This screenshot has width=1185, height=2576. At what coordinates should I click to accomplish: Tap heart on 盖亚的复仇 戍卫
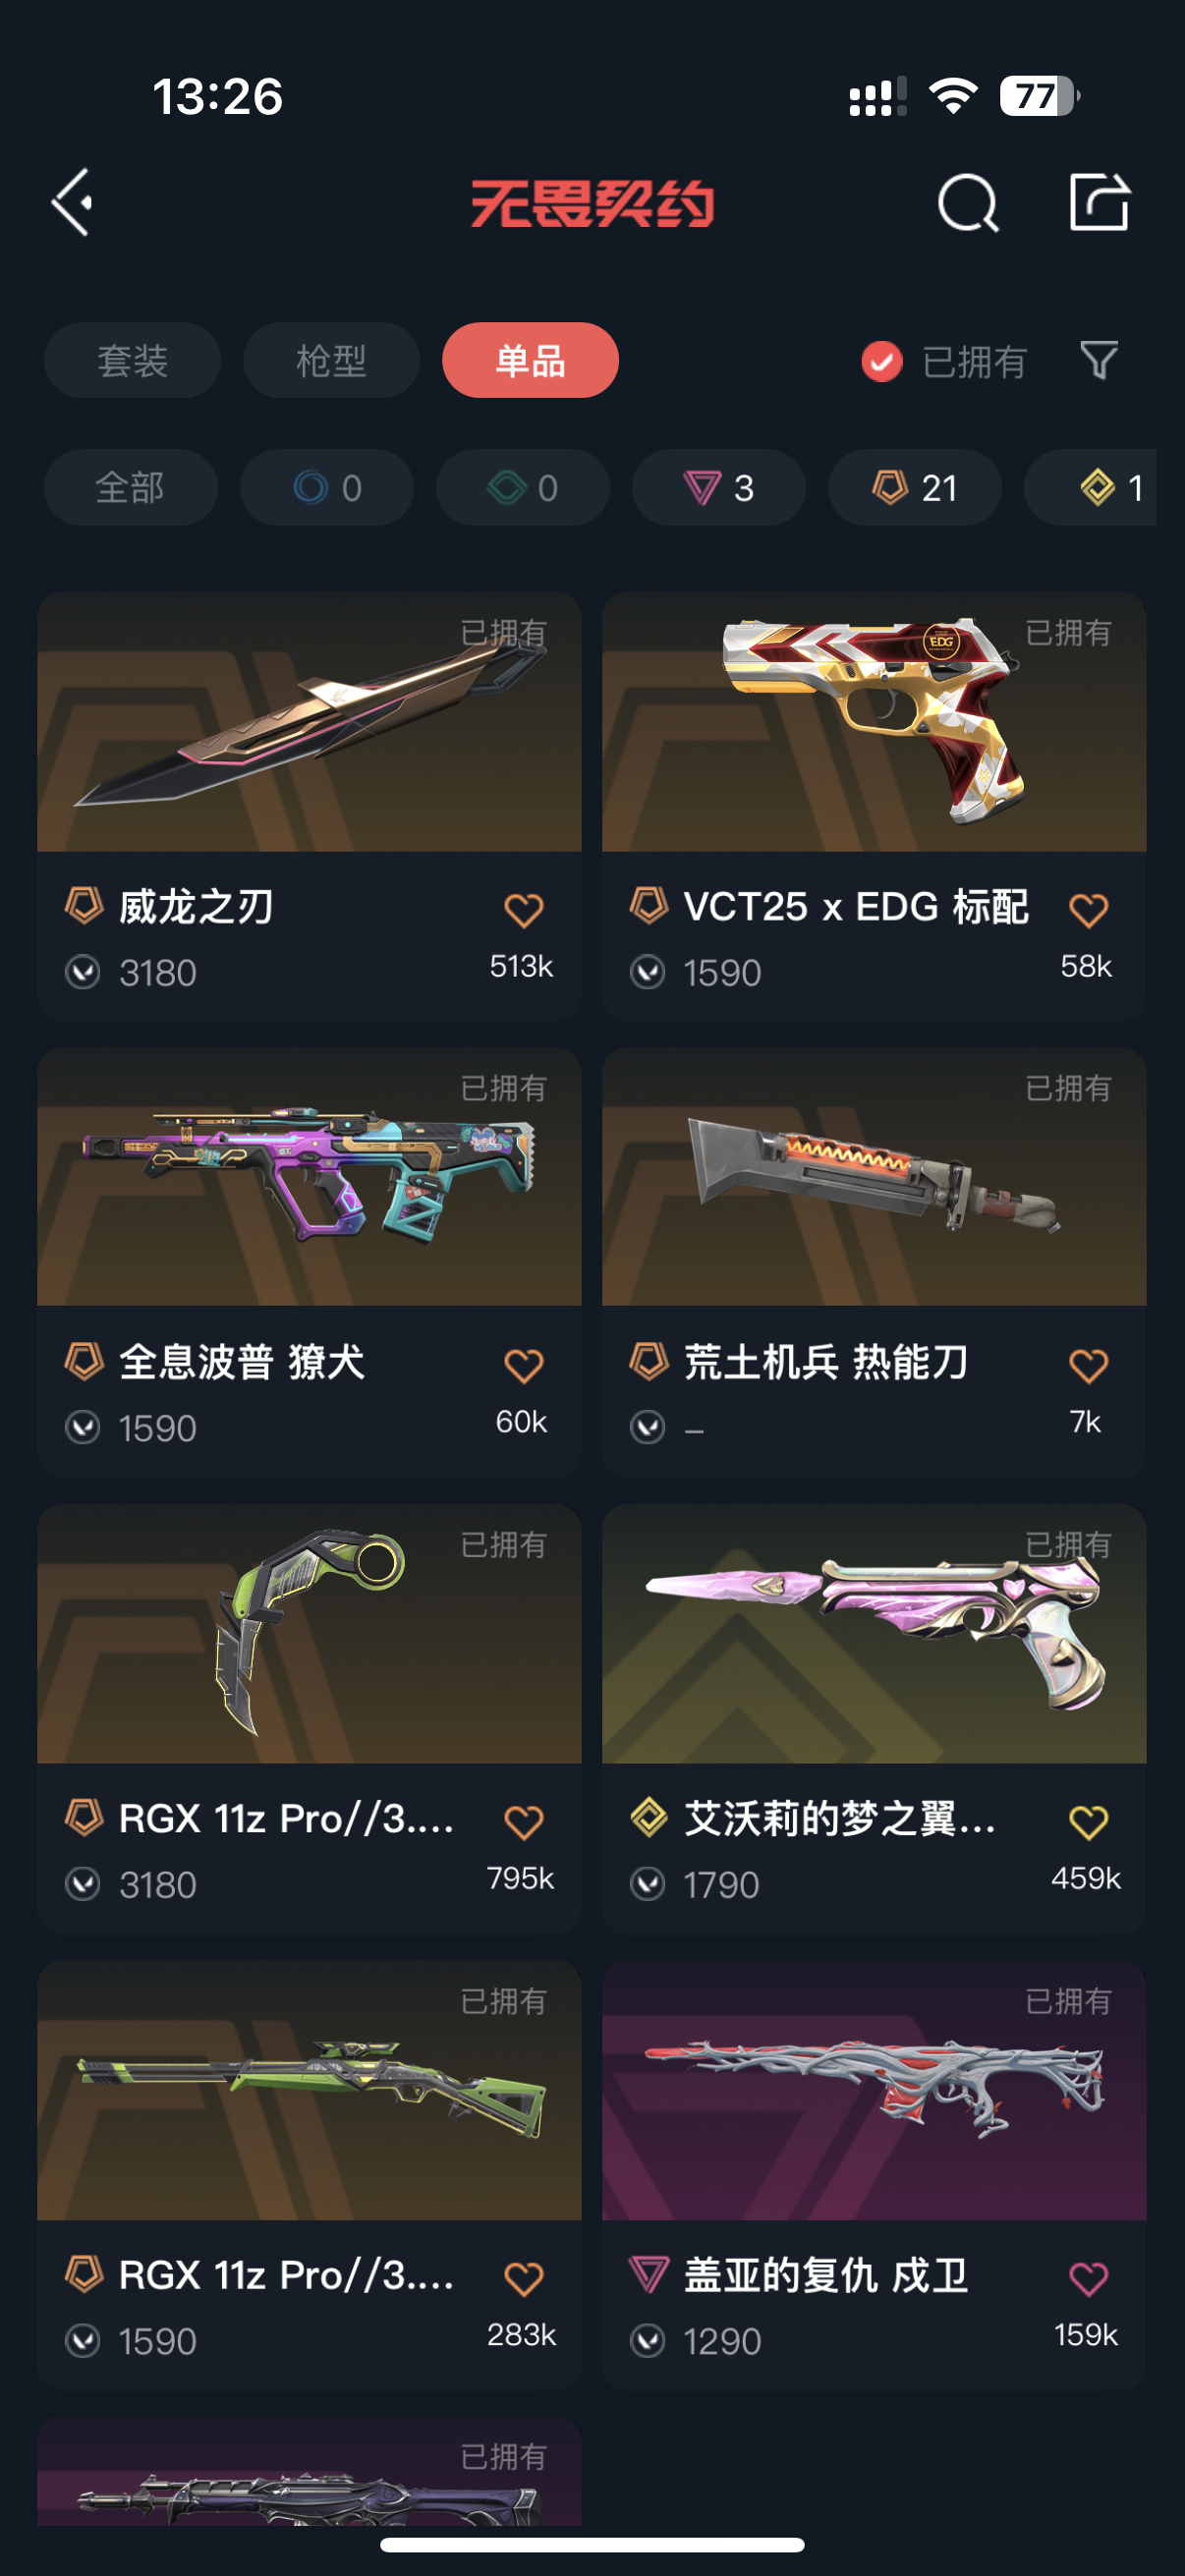[1088, 2279]
